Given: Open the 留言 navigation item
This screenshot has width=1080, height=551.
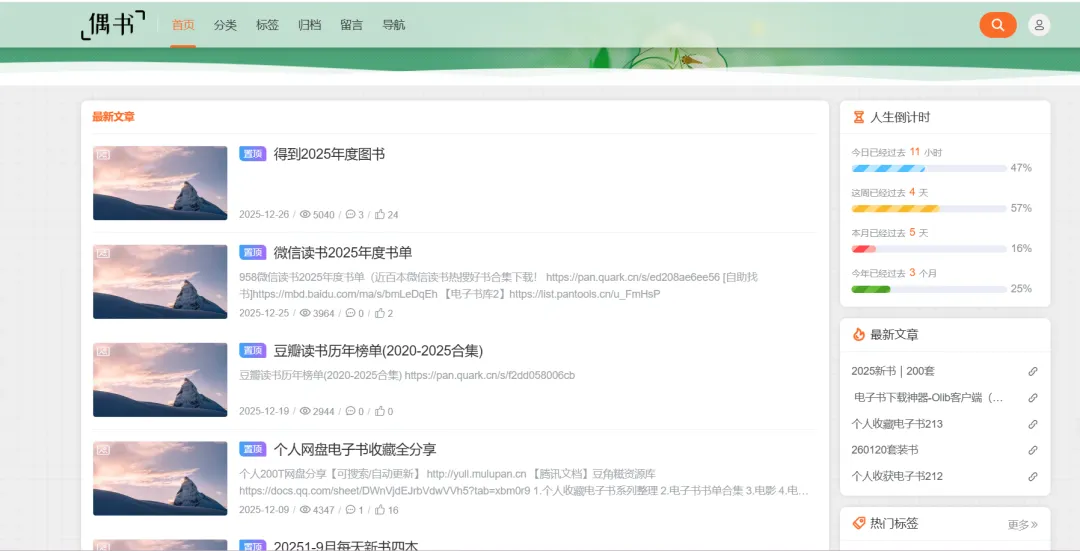Looking at the screenshot, I should (351, 25).
